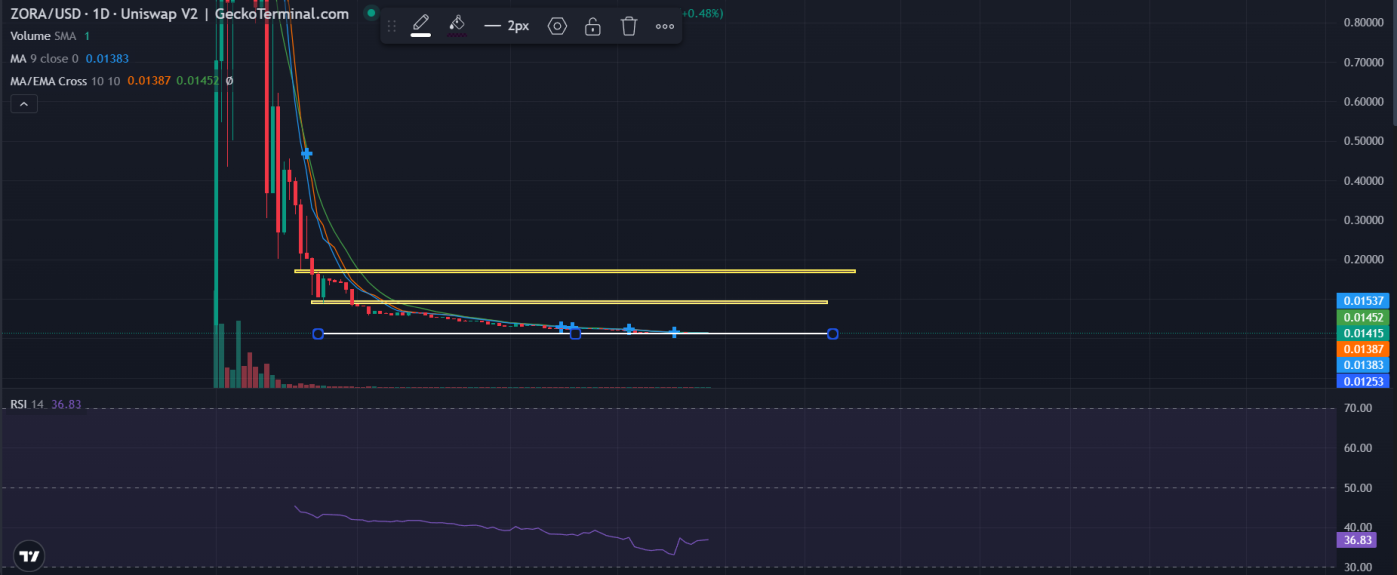Screen dimensions: 1397x575
Task: Click green market status dot
Action: click(371, 14)
